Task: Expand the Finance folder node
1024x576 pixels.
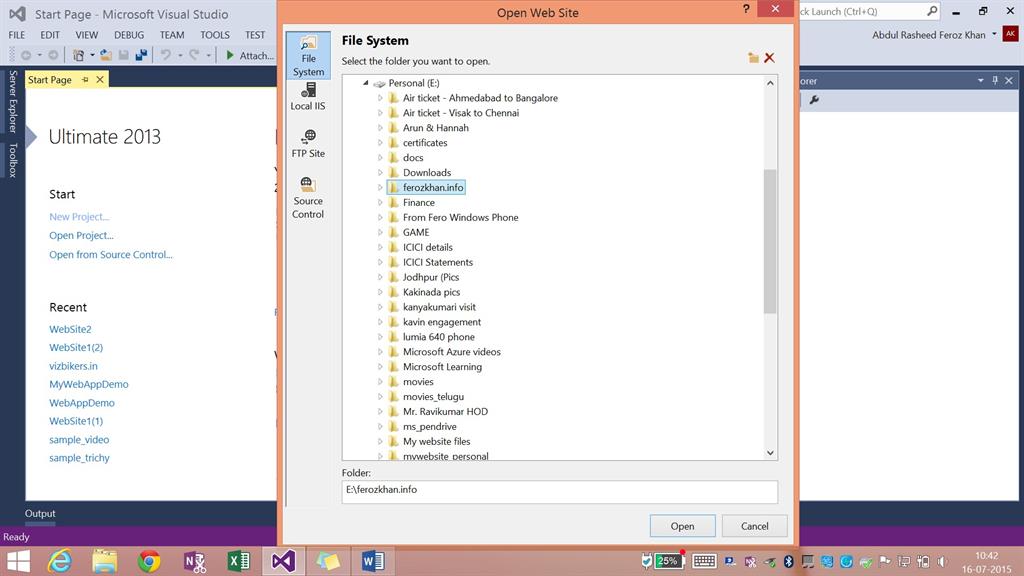Action: pos(380,202)
